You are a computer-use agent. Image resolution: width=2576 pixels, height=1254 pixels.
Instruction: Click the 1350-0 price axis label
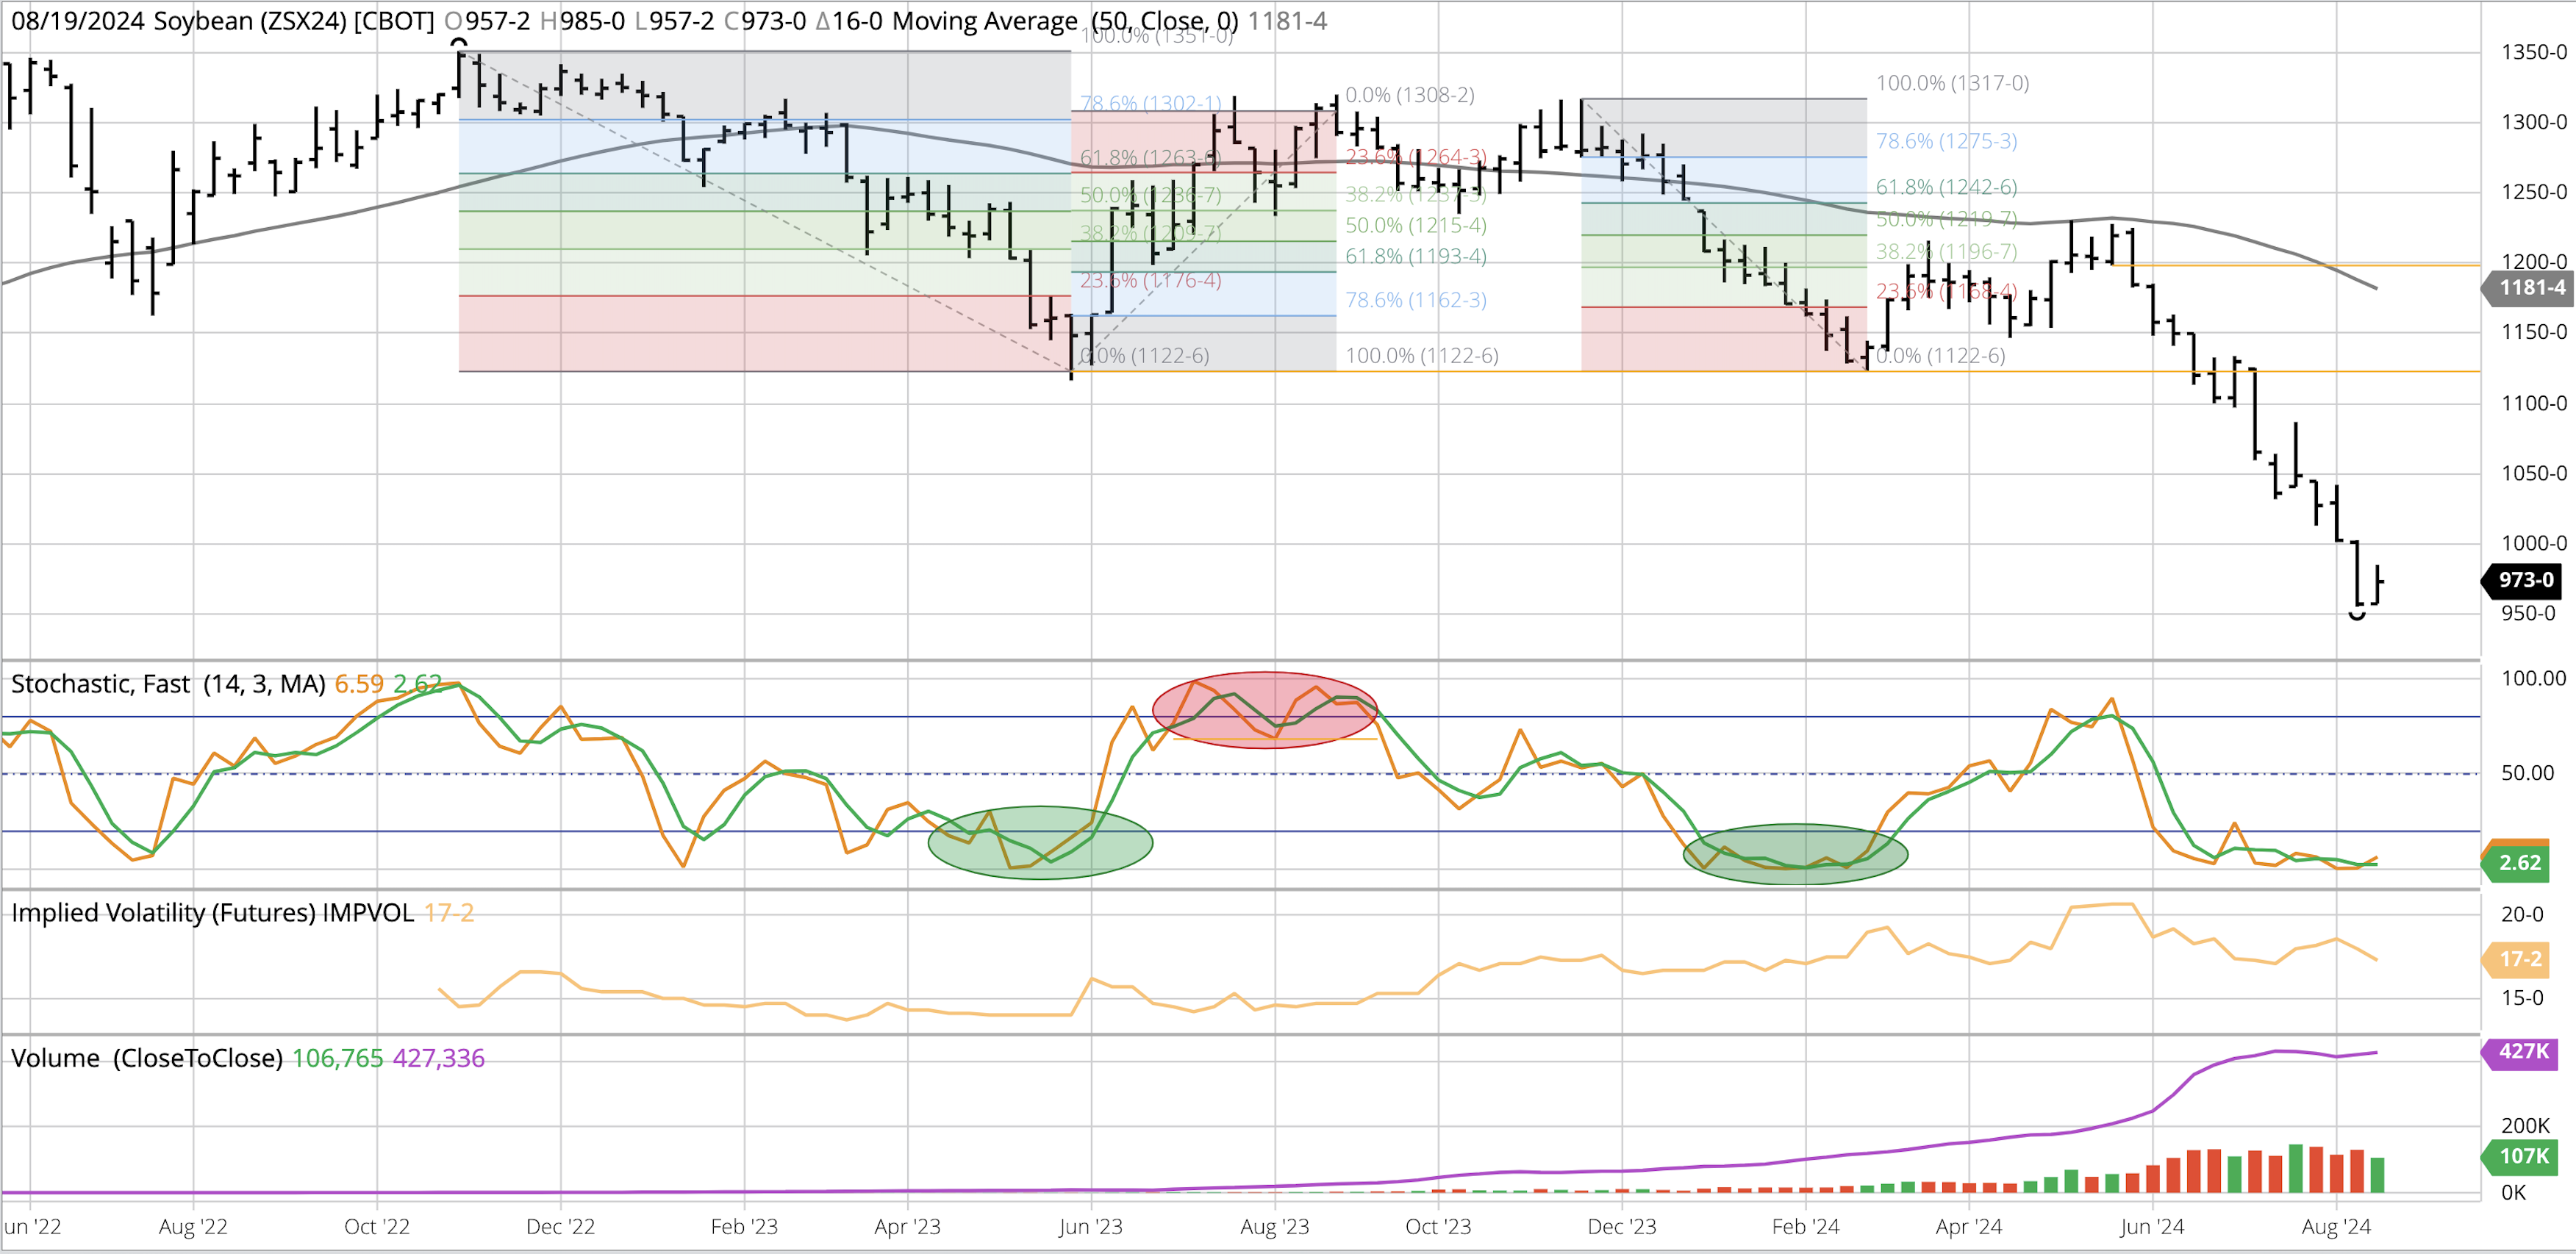pyautogui.click(x=2533, y=52)
